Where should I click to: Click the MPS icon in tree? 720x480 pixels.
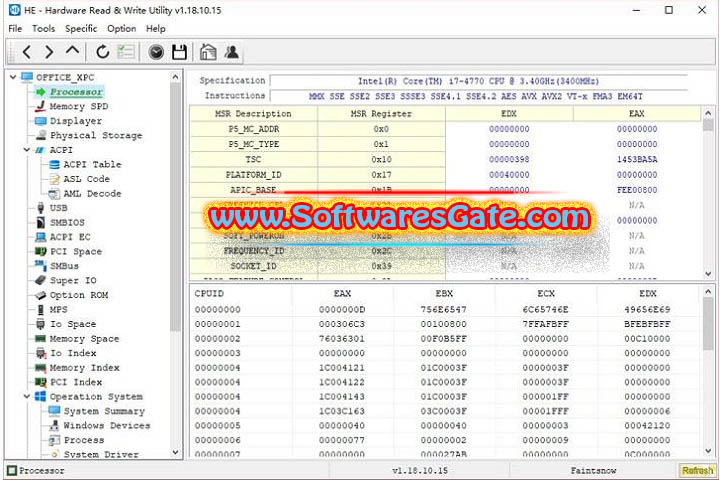[41, 310]
